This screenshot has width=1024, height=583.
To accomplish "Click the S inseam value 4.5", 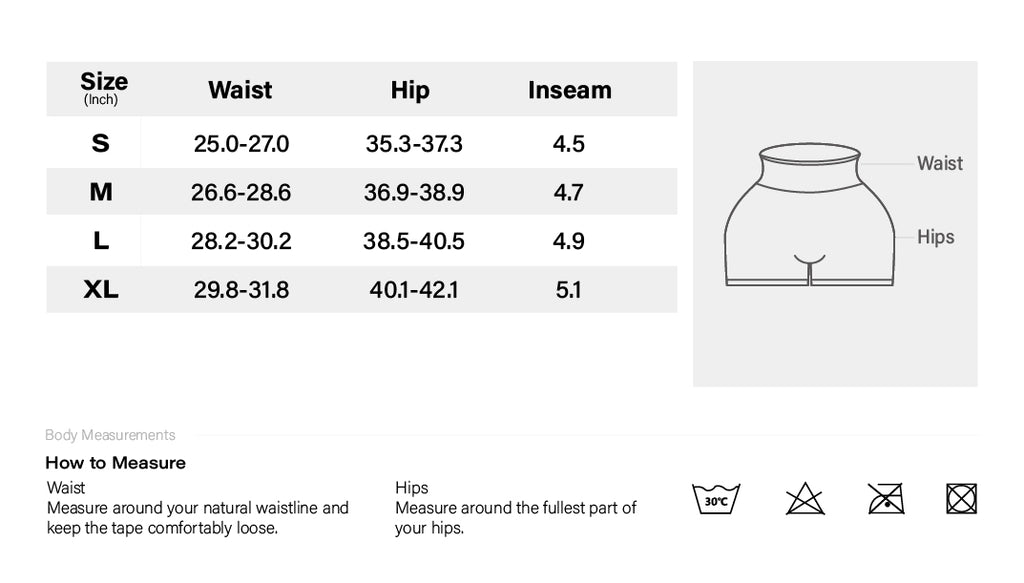I will (x=568, y=144).
